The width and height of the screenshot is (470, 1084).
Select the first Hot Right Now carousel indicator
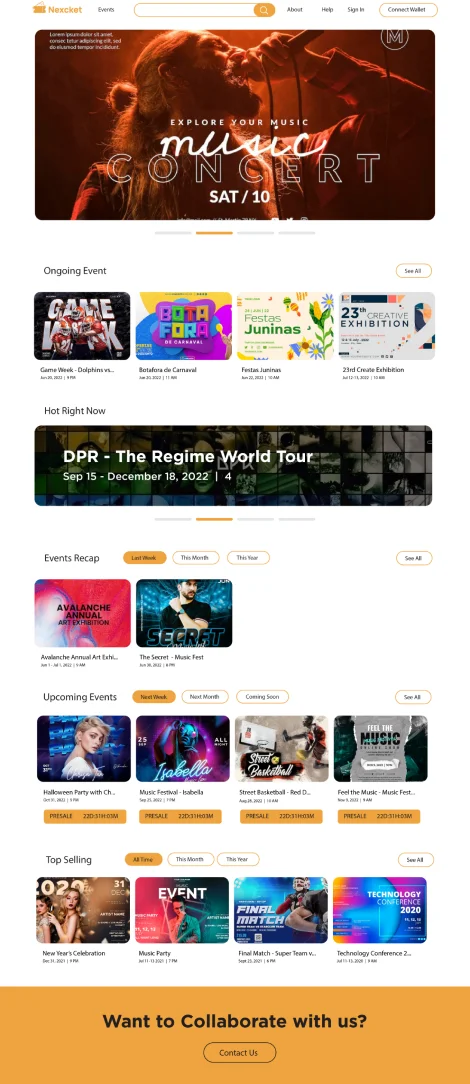click(x=173, y=518)
